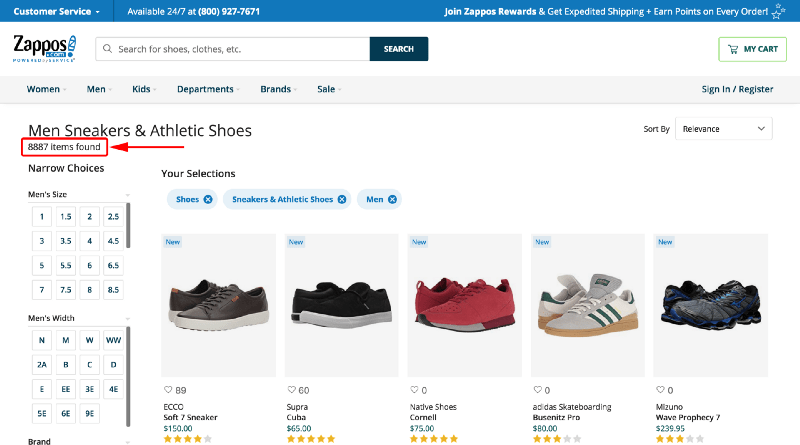Select men's width WW
This screenshot has width=800, height=445.
tap(113, 340)
